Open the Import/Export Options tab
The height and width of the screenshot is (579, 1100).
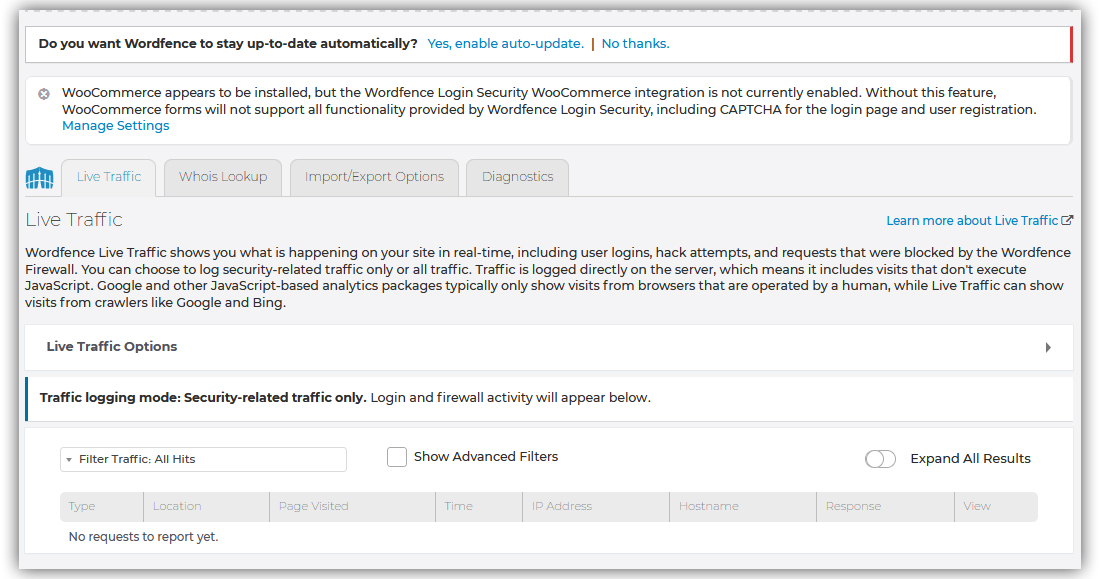(374, 177)
